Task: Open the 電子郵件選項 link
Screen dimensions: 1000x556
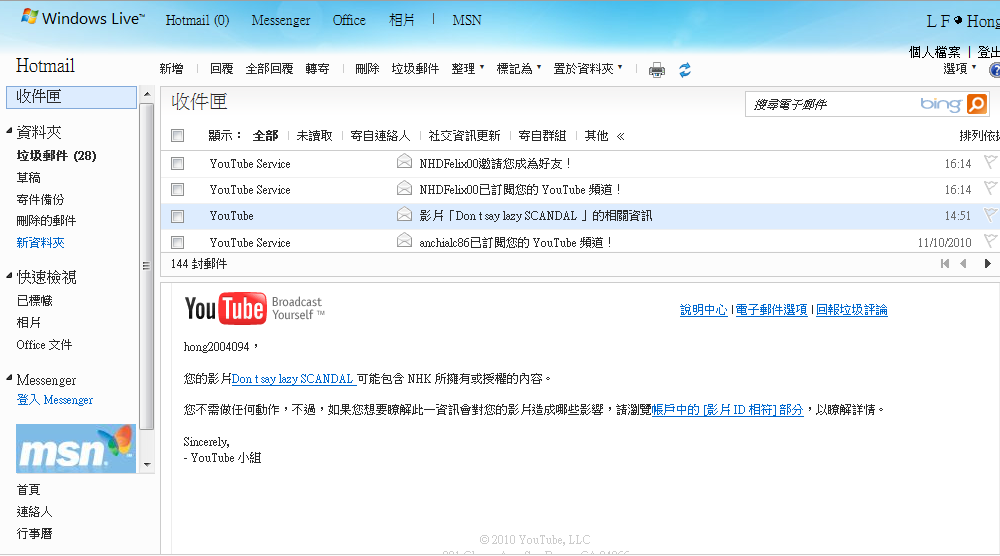Action: pos(771,310)
